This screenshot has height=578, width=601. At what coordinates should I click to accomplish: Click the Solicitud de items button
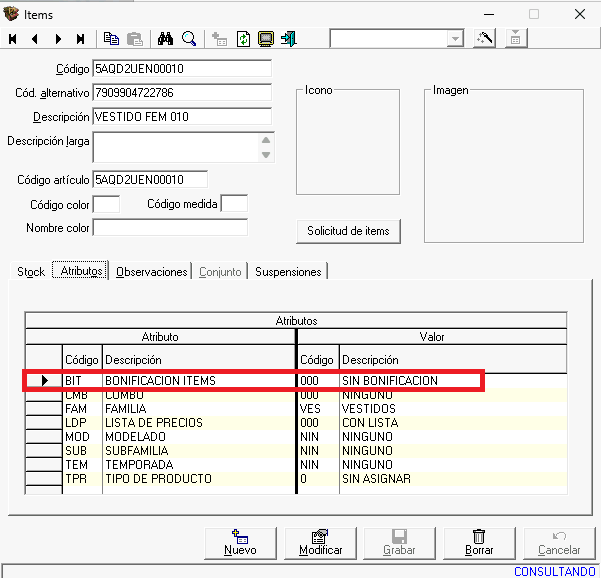point(348,231)
